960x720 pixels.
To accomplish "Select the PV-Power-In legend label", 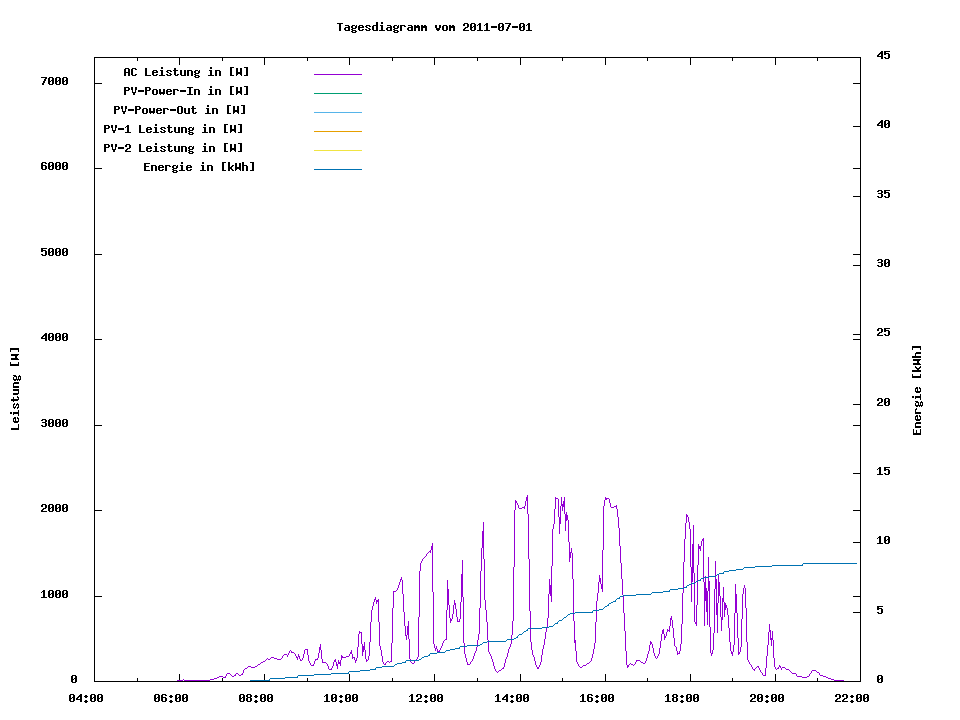I will tap(193, 91).
